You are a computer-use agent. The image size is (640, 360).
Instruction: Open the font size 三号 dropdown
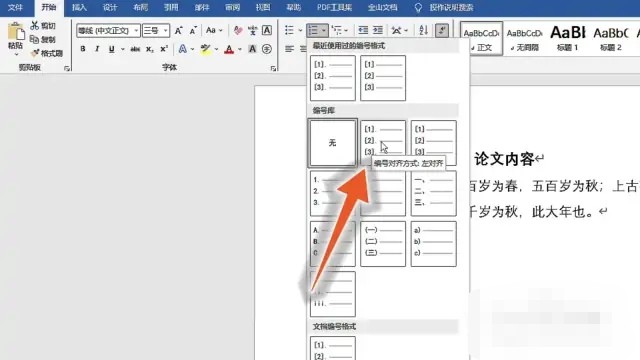coord(156,31)
